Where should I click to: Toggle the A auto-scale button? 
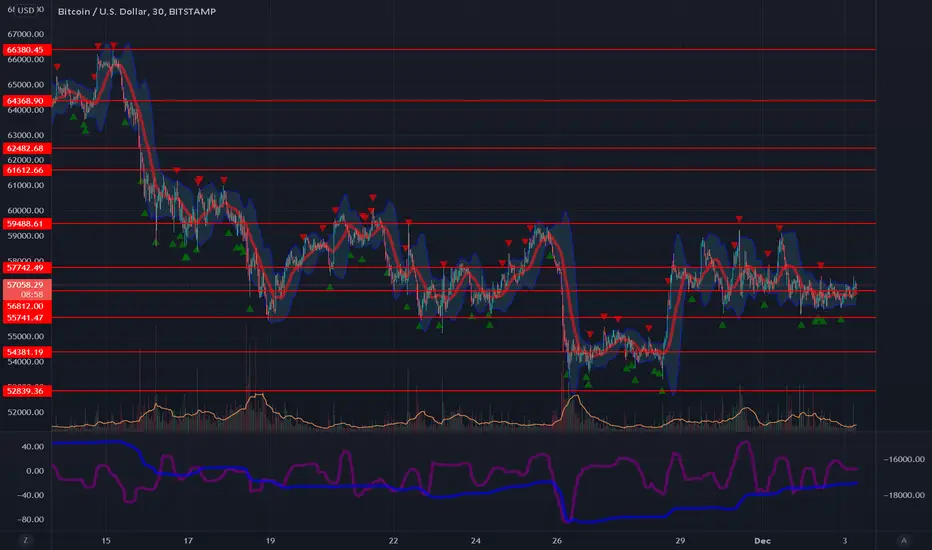(903, 540)
